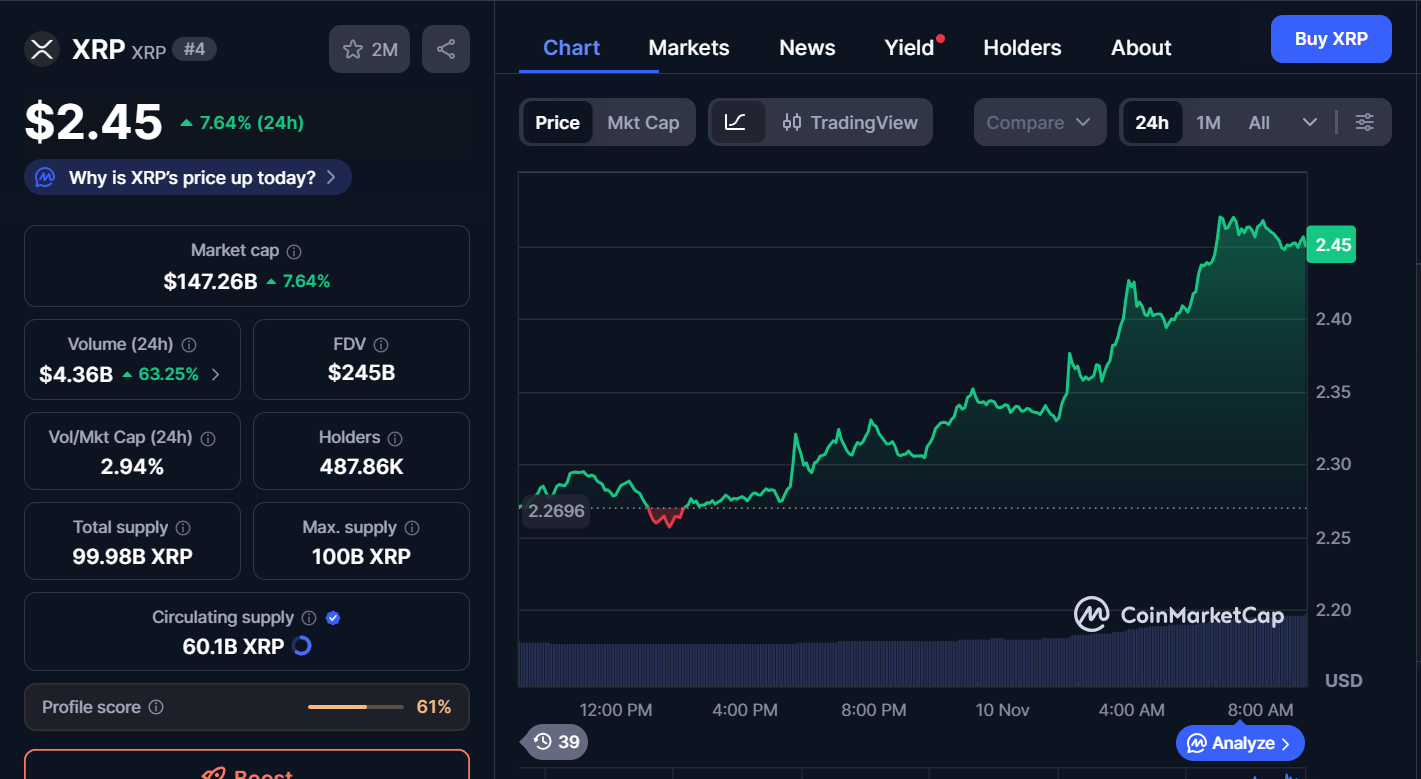
Task: Select the line chart icon
Action: (737, 122)
